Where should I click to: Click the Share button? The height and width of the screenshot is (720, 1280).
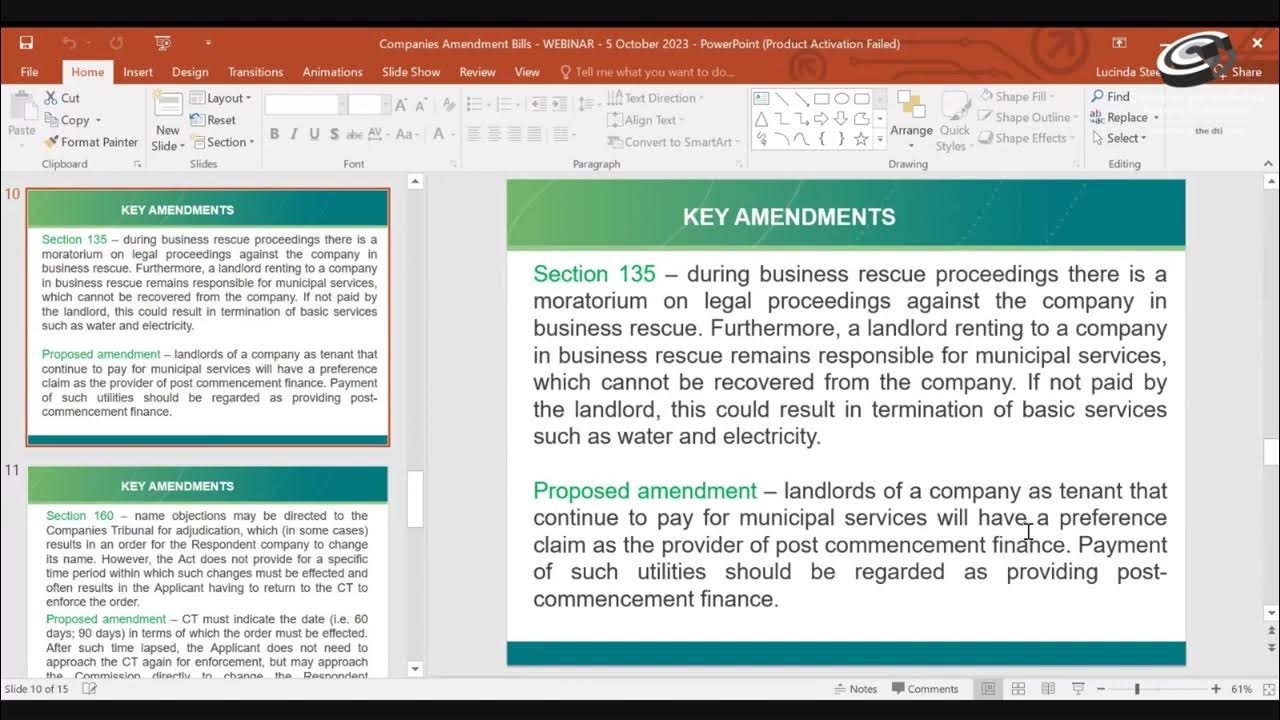[x=1238, y=72]
